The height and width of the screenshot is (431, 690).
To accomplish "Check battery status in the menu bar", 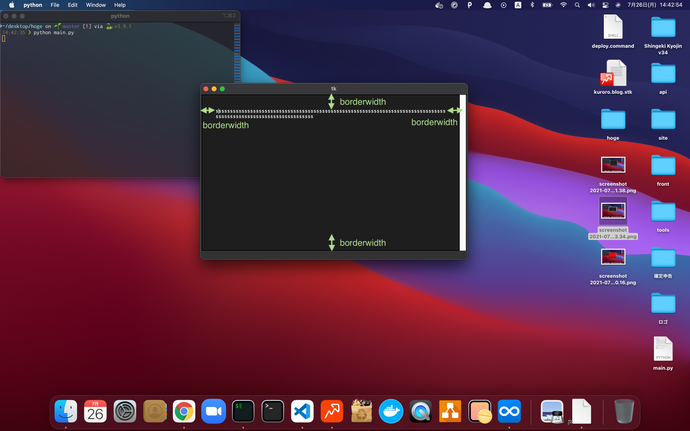I will click(547, 5).
